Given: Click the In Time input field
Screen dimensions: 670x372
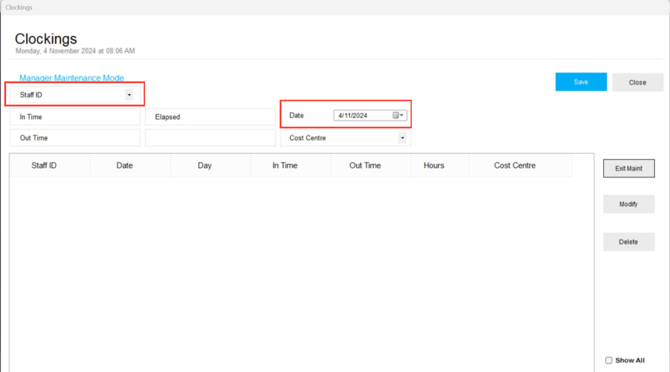Looking at the screenshot, I should (x=75, y=117).
